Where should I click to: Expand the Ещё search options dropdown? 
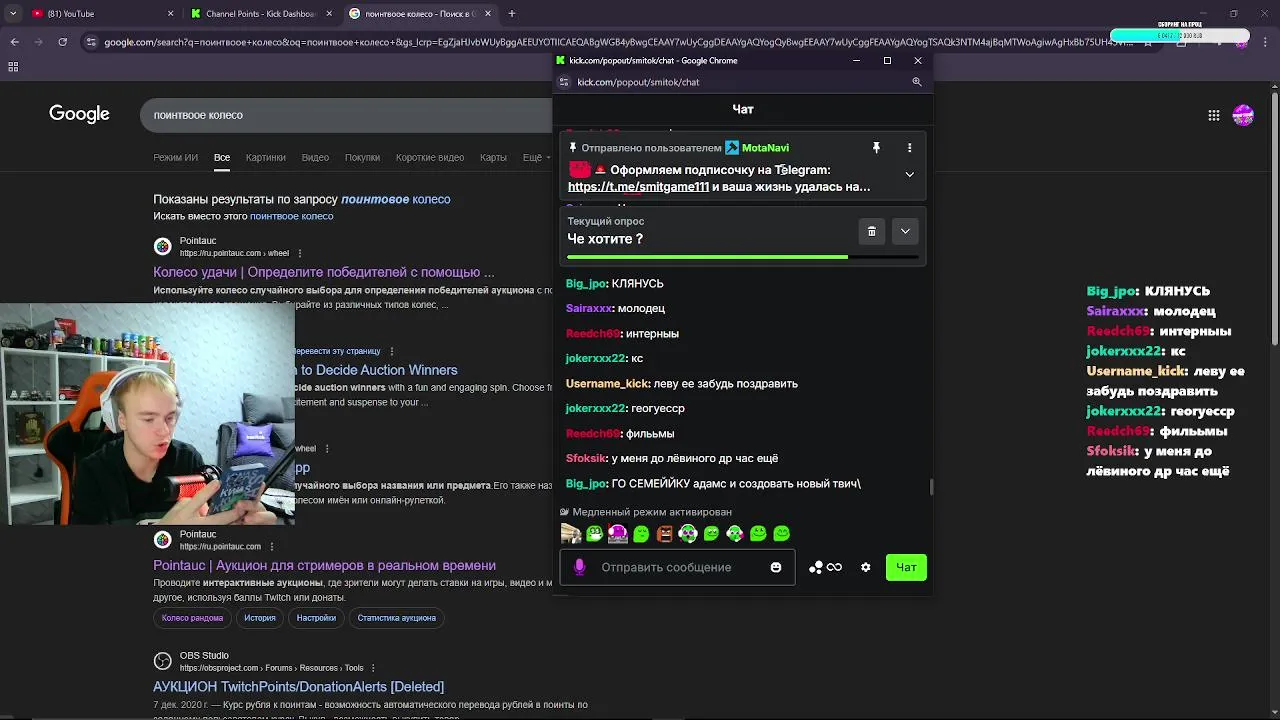point(535,158)
